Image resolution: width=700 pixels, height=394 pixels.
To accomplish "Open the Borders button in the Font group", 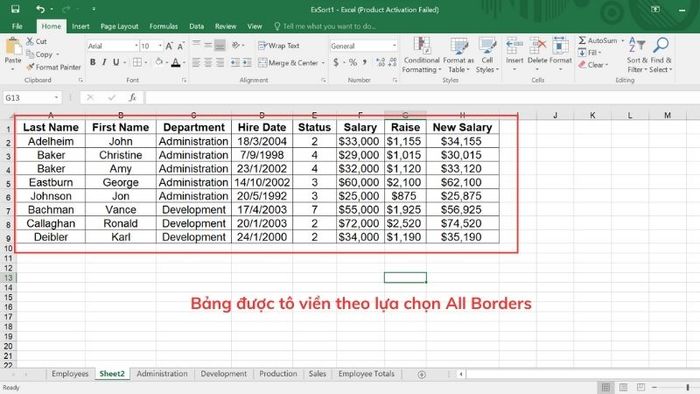I will click(x=138, y=62).
